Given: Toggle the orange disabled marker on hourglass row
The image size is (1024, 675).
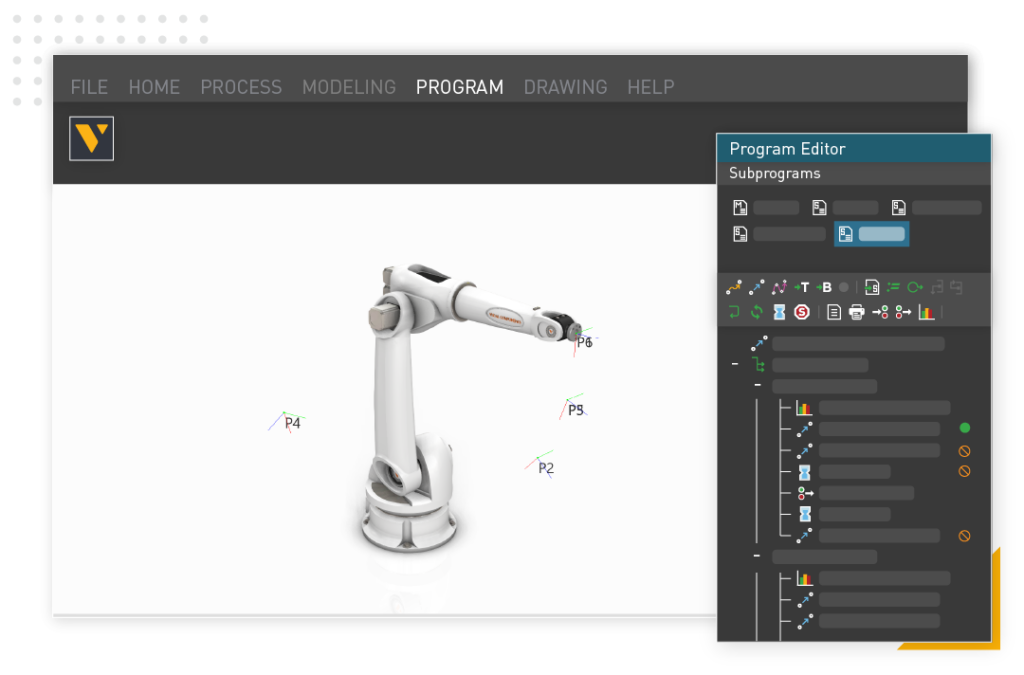Looking at the screenshot, I should [964, 471].
